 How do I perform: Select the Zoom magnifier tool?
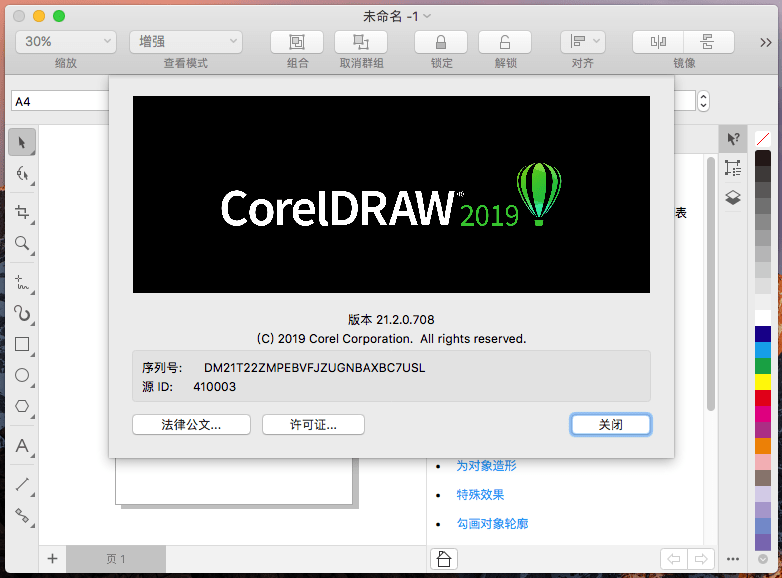[x=21, y=243]
